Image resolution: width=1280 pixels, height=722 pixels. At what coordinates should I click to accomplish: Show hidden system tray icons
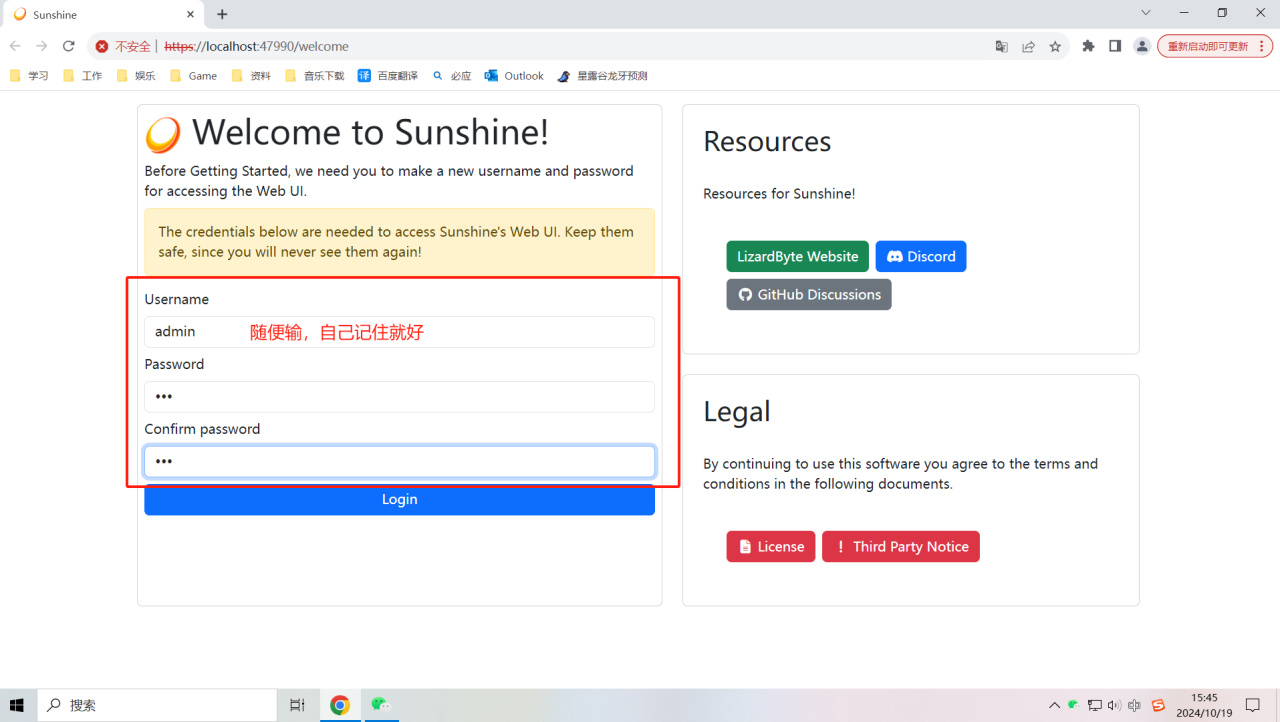[x=1054, y=705]
